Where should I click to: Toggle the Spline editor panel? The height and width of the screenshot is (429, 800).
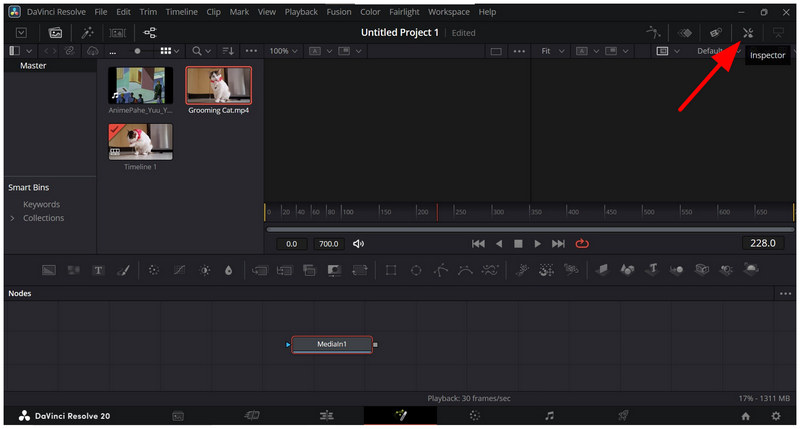coord(654,33)
